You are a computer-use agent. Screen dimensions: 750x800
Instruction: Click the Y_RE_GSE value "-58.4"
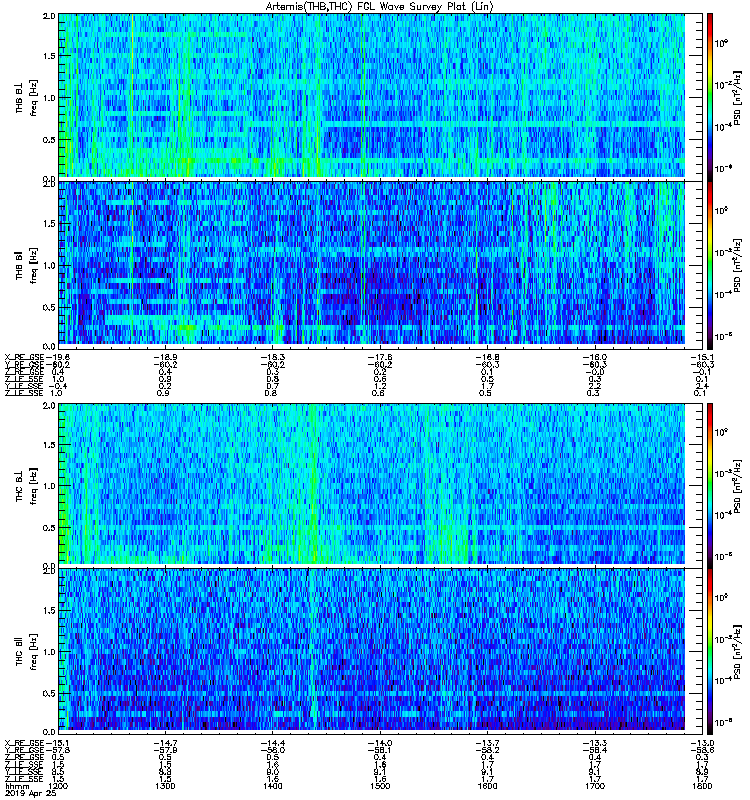595,751
